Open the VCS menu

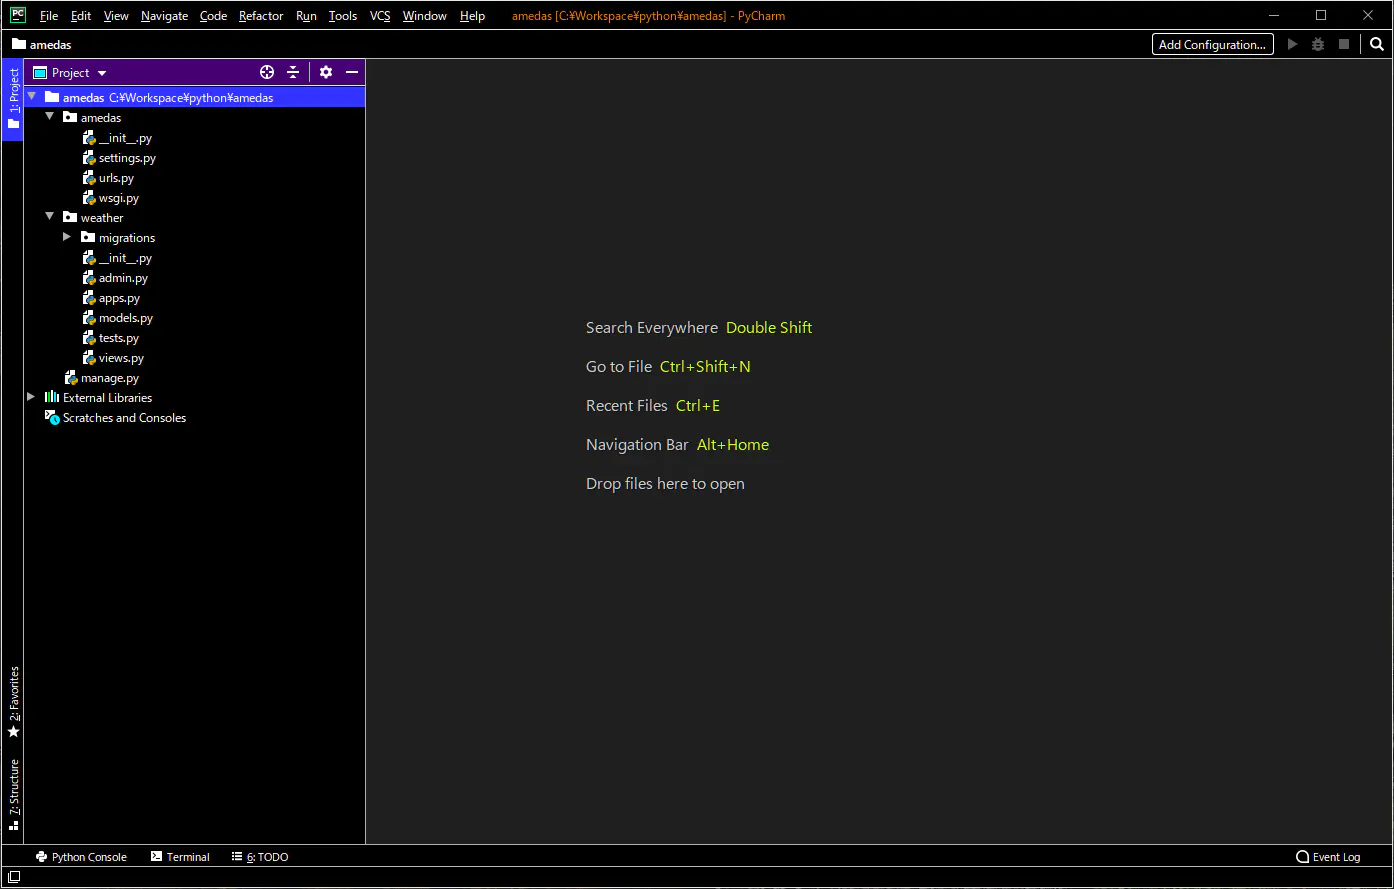point(380,16)
